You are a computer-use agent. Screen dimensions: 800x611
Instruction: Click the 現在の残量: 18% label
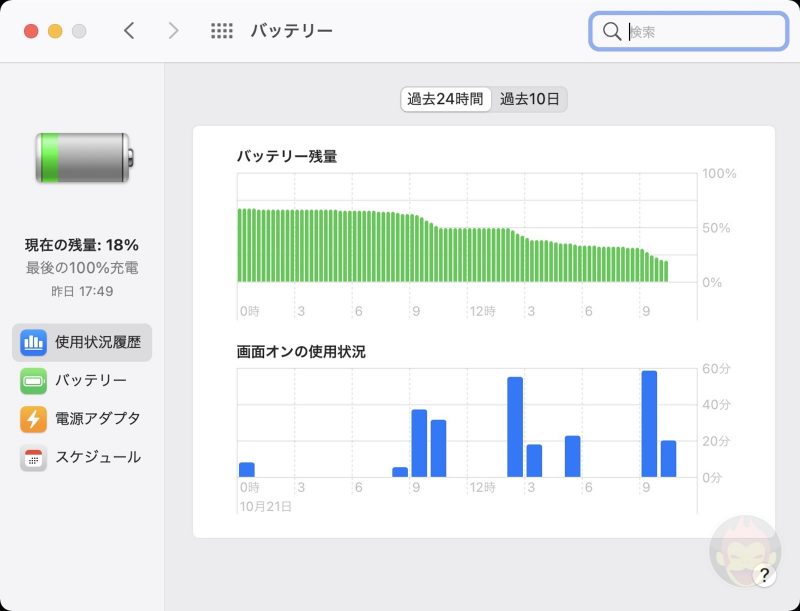point(80,244)
